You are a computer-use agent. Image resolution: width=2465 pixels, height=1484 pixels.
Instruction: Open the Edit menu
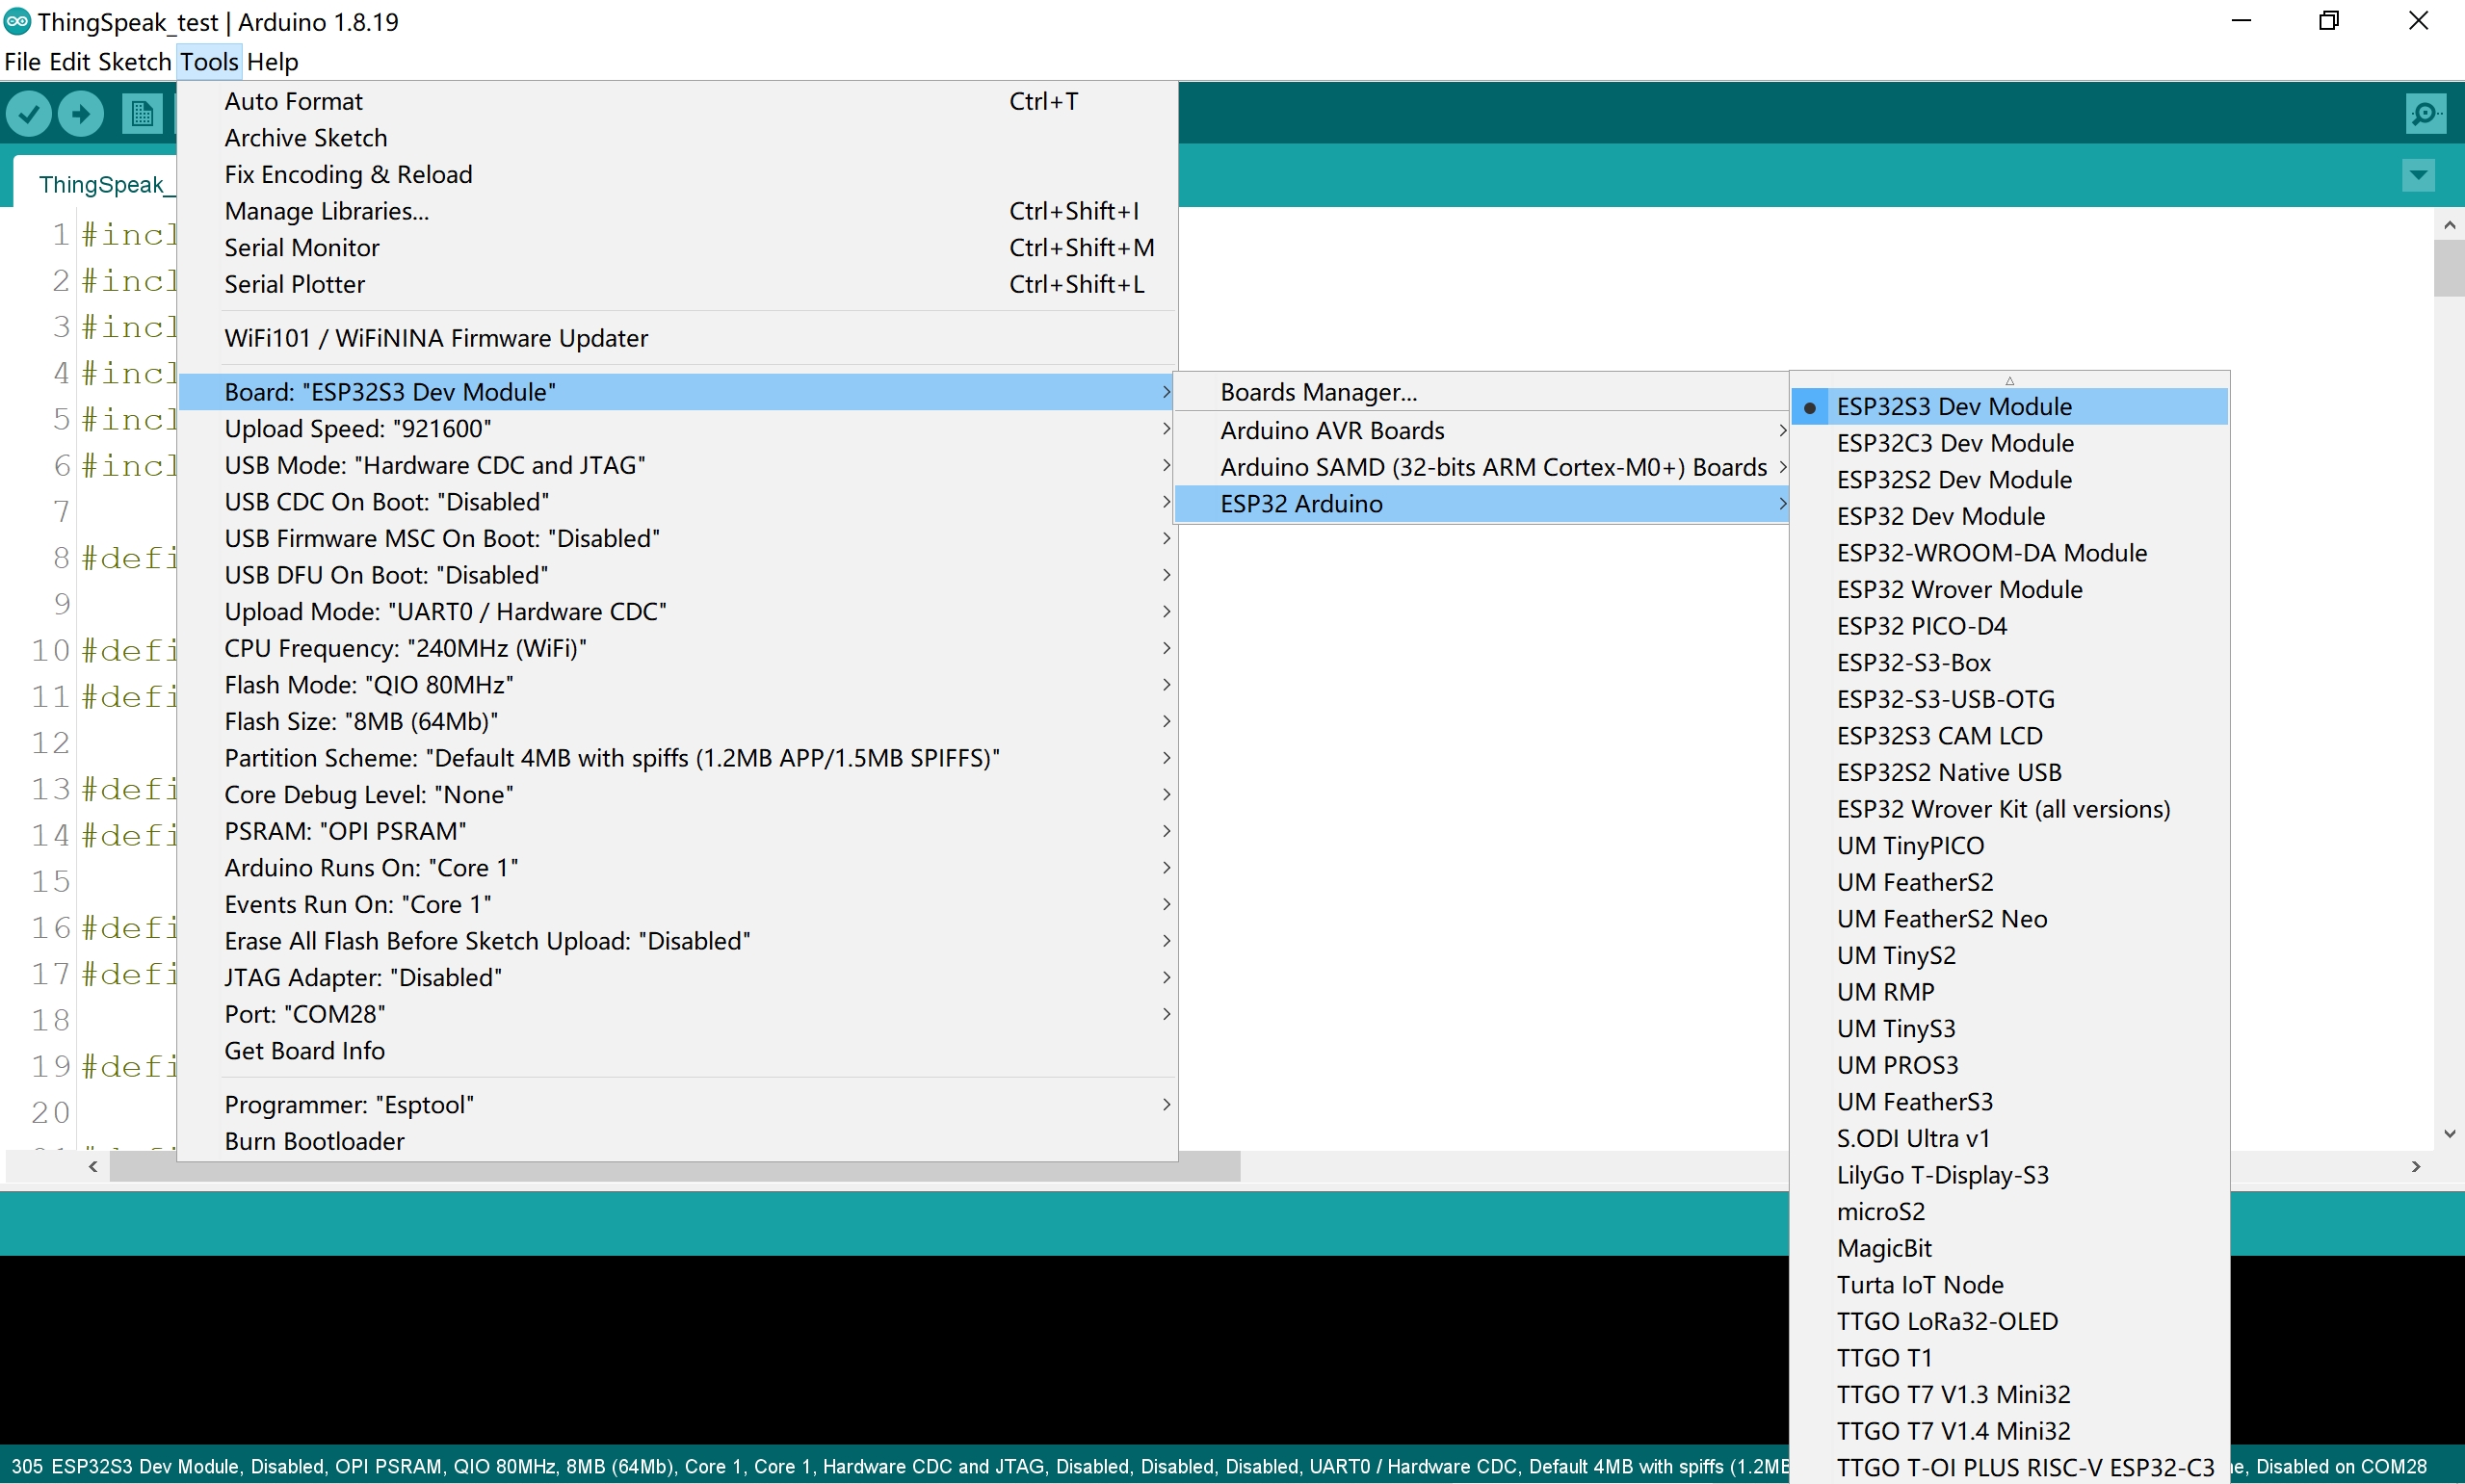(x=70, y=62)
